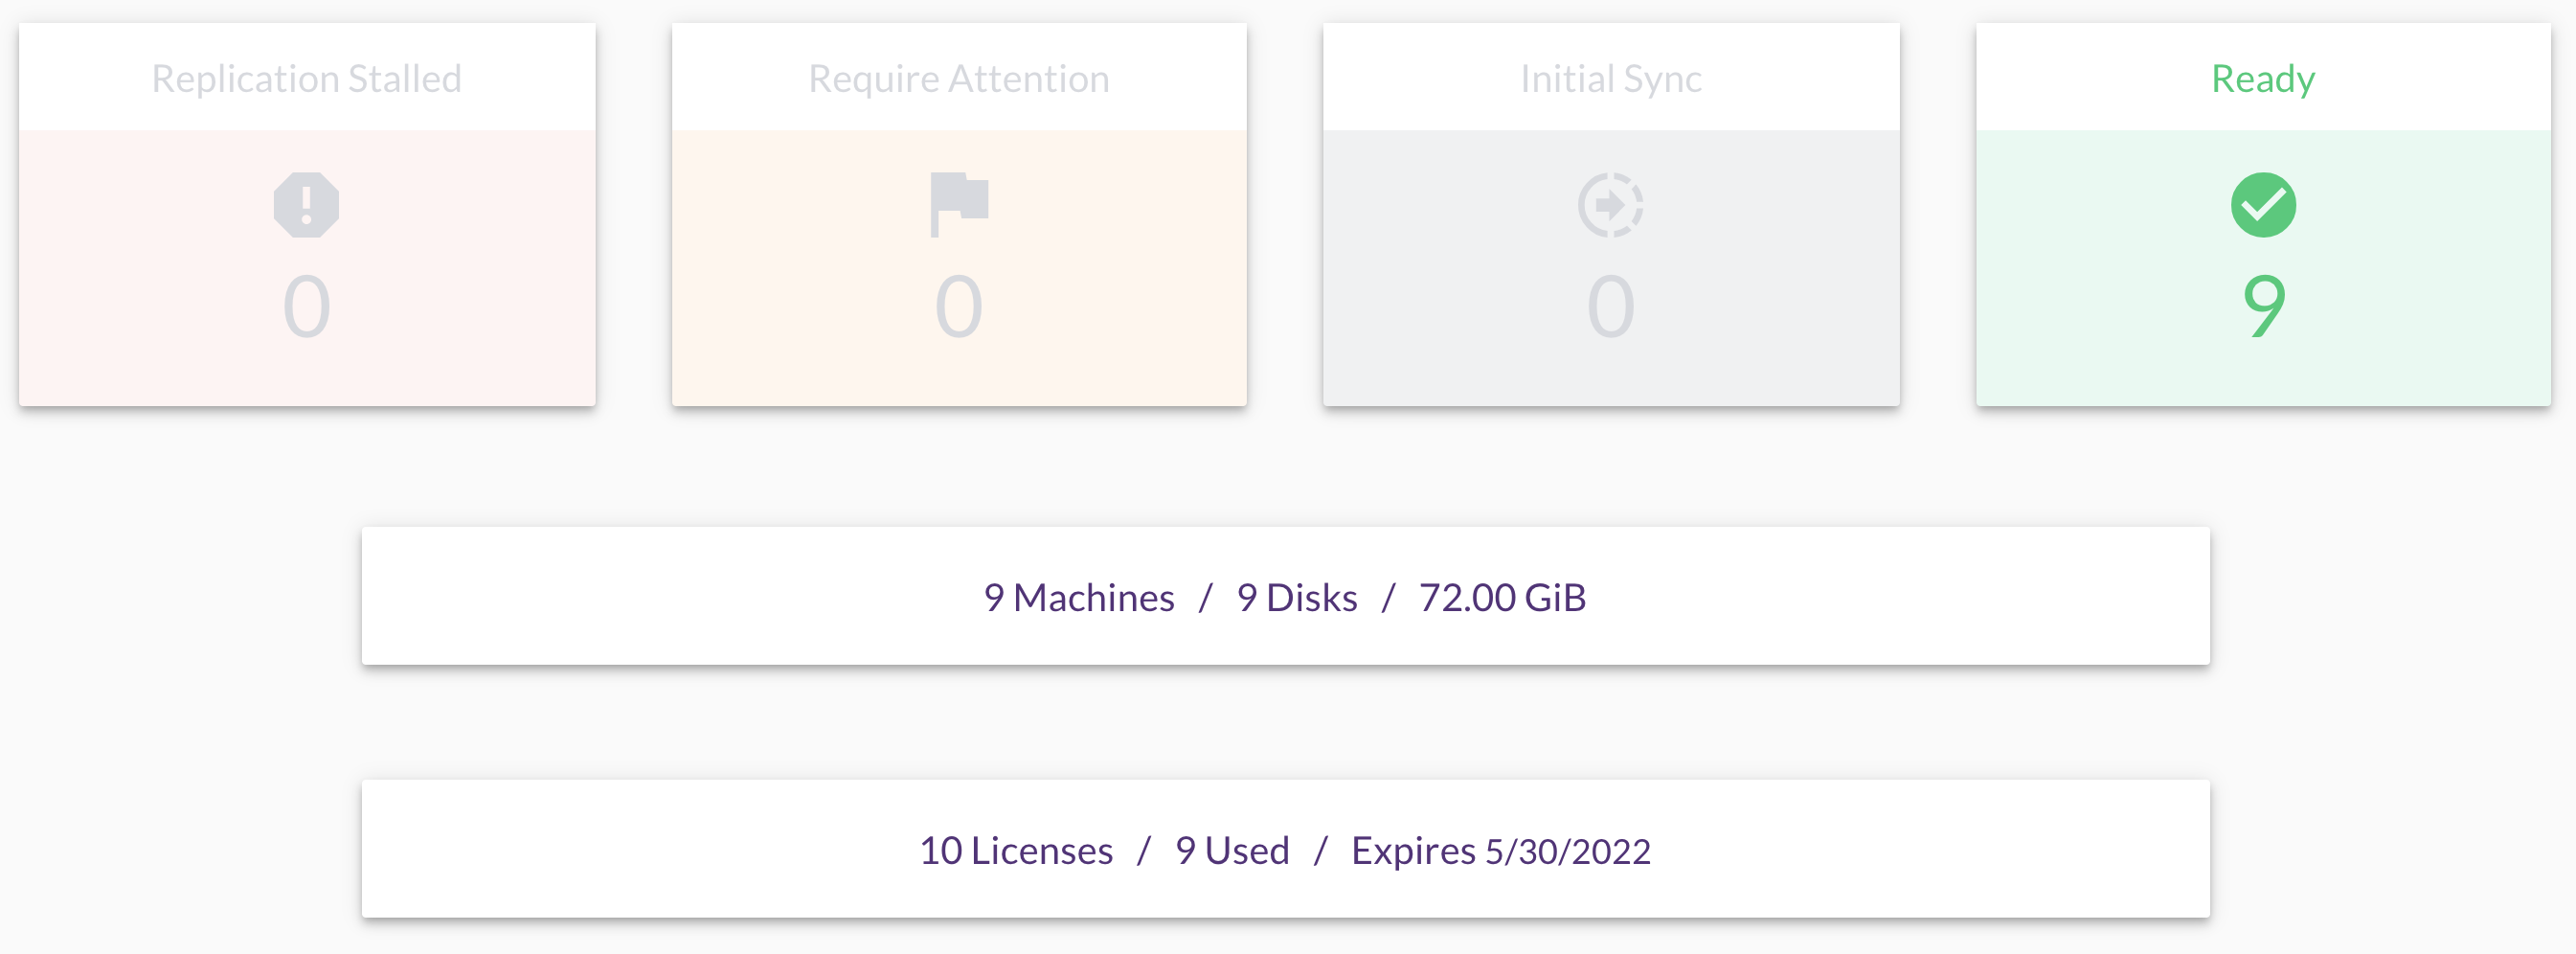The image size is (2576, 954).
Task: Click the Replication Stalled count 0
Action: coord(306,306)
